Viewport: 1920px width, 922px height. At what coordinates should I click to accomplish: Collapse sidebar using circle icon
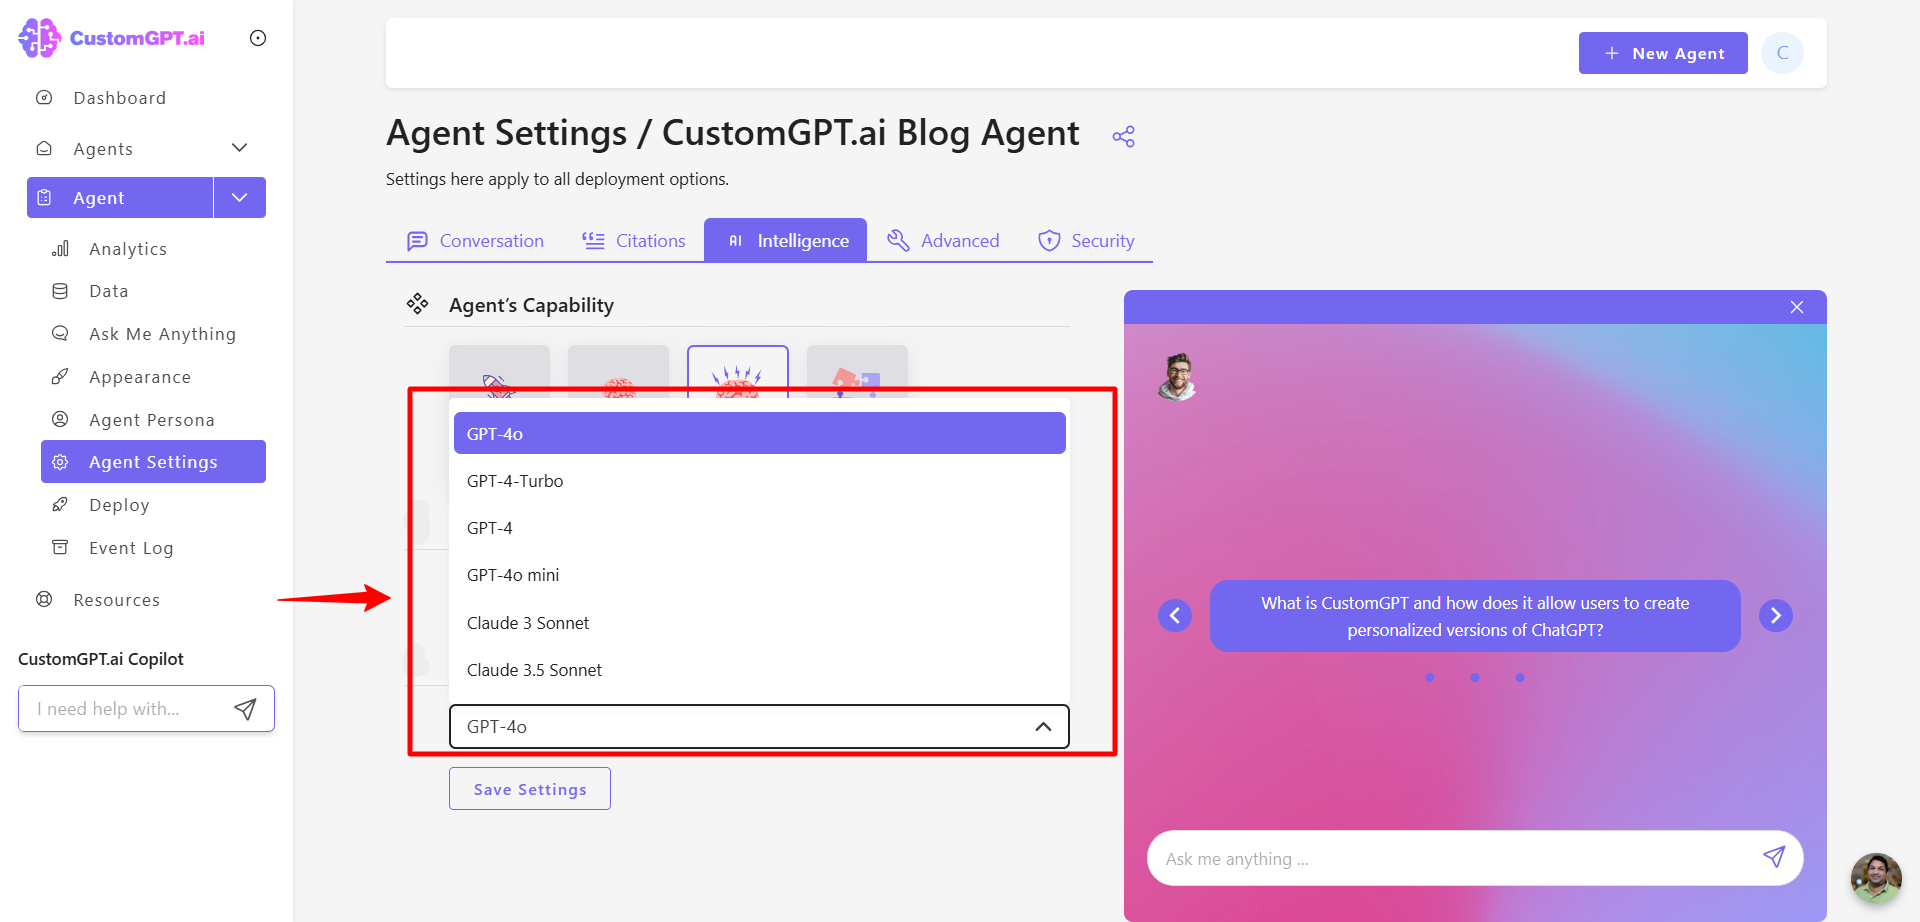click(258, 38)
